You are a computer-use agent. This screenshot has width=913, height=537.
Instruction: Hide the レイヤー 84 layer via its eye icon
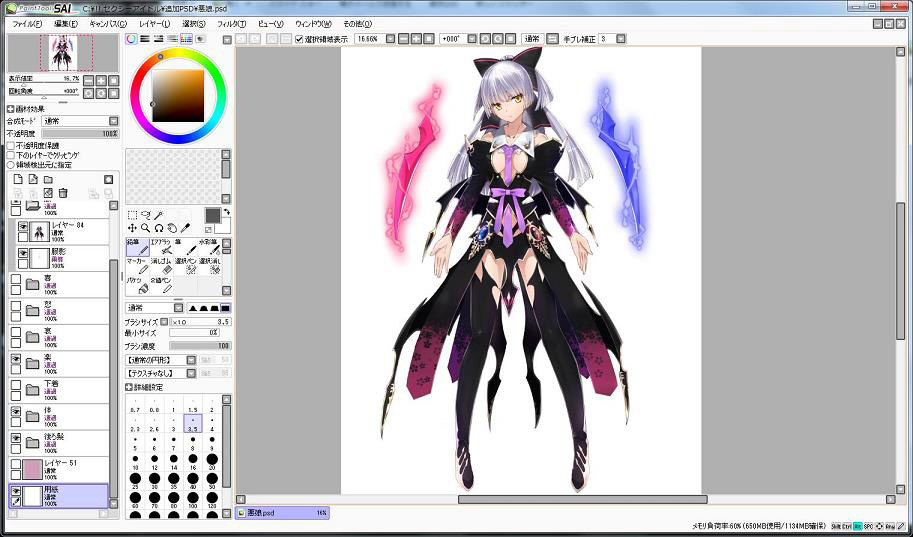(23, 227)
